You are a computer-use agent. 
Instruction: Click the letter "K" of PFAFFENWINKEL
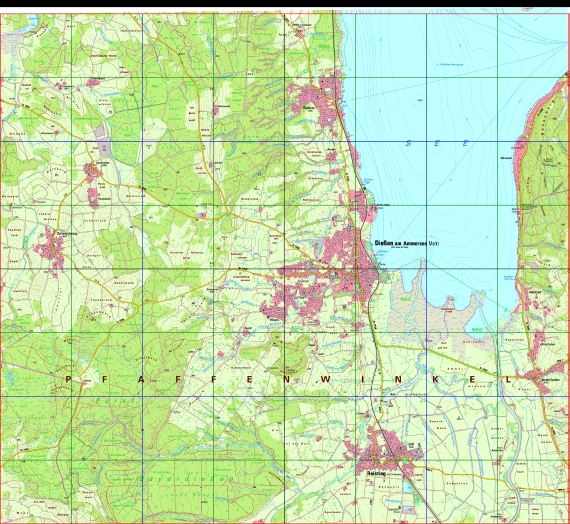point(435,380)
